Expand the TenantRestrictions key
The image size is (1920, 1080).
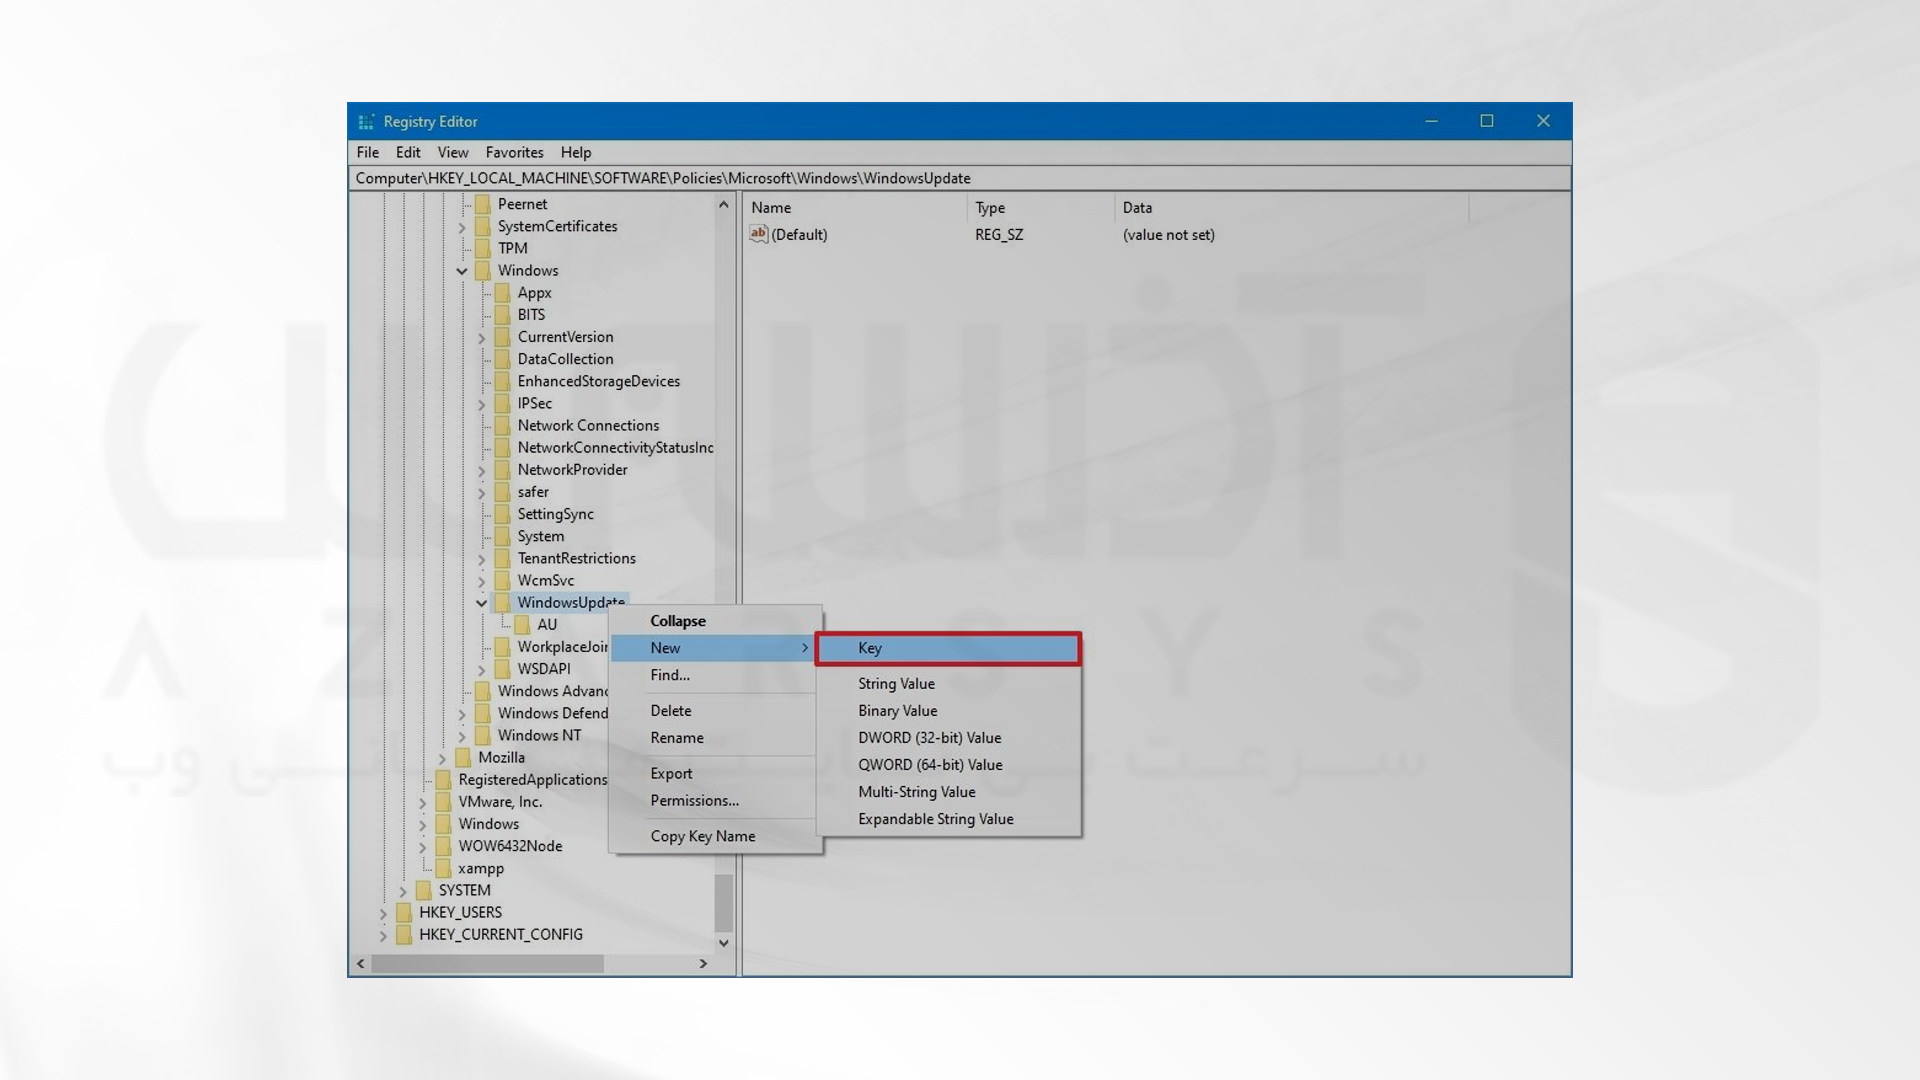(x=481, y=559)
